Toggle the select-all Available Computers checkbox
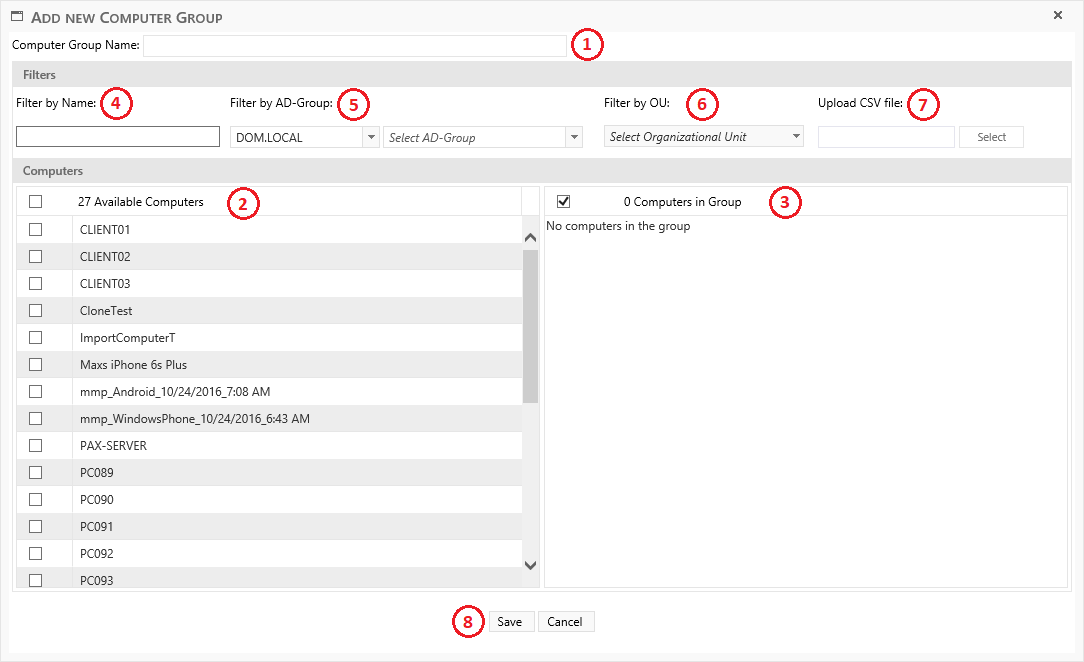 (36, 202)
